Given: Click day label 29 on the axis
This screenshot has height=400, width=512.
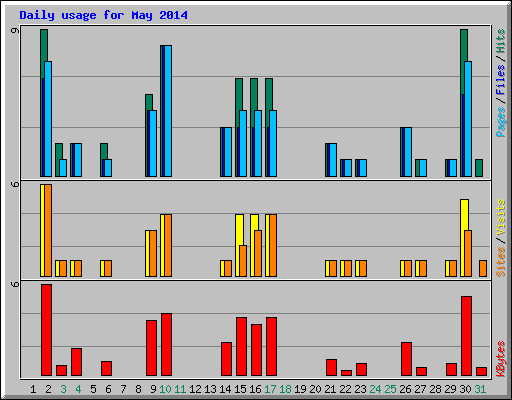Looking at the screenshot, I should [x=450, y=389].
